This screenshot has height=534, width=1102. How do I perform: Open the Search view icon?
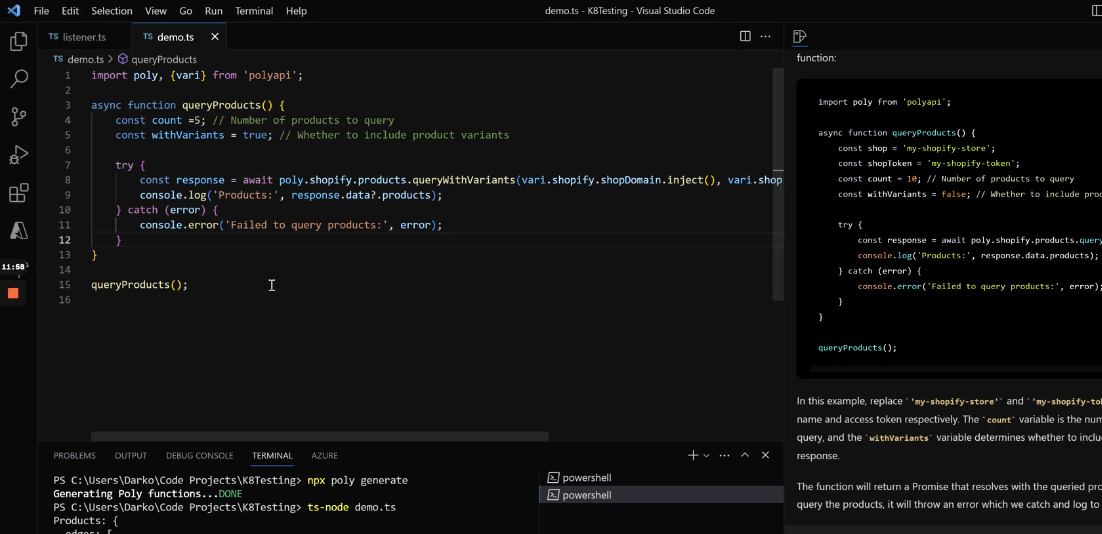pyautogui.click(x=18, y=79)
